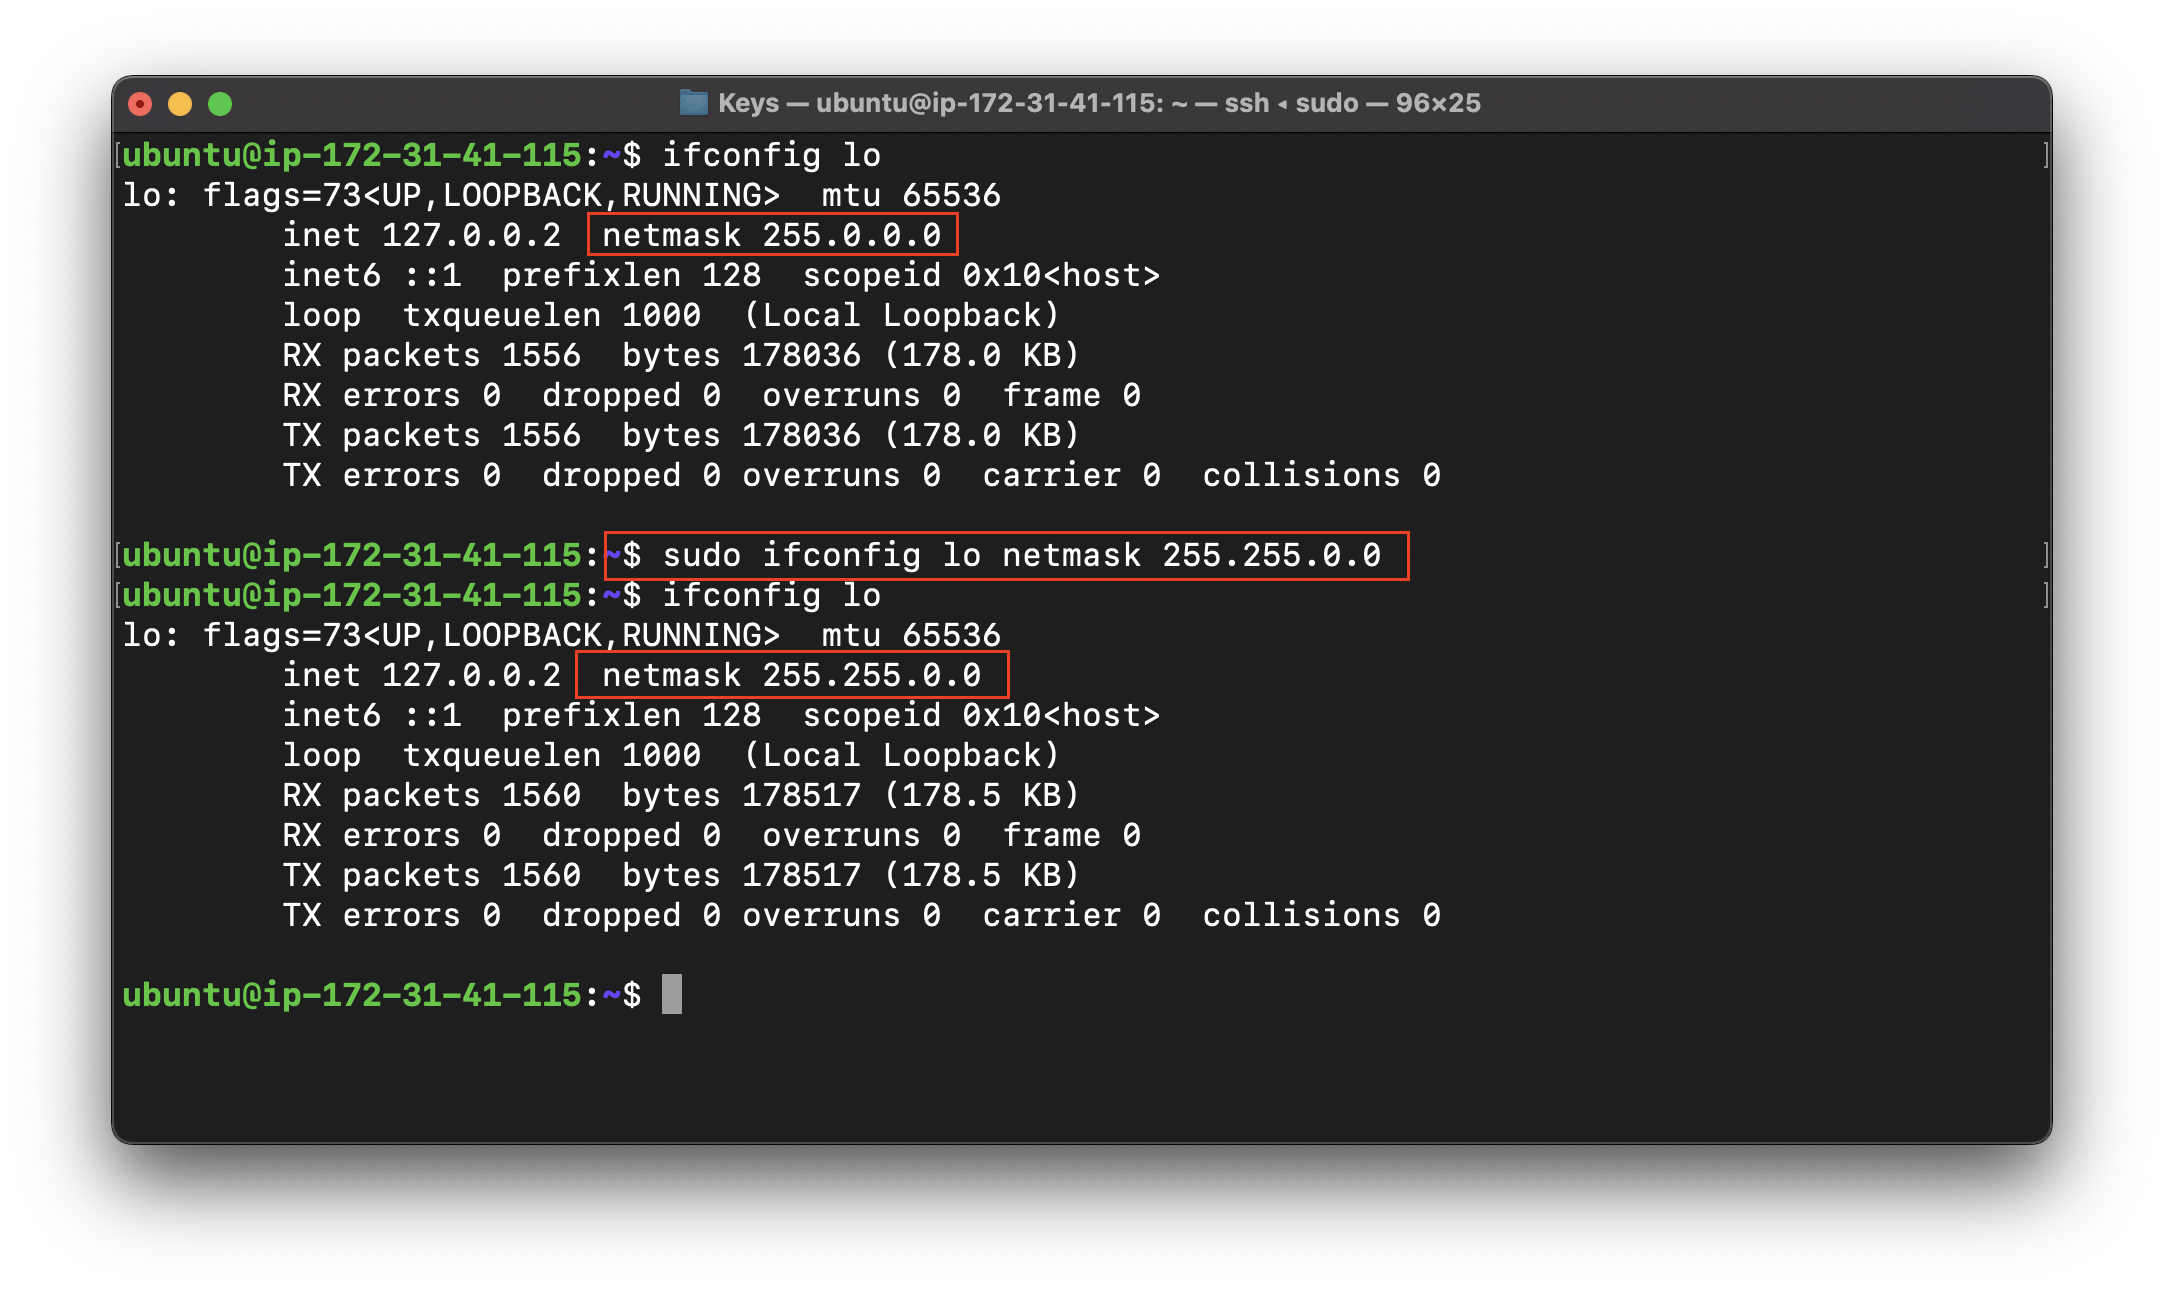
Task: Click 'mtu 65536' in first lo output
Action: tap(911, 195)
